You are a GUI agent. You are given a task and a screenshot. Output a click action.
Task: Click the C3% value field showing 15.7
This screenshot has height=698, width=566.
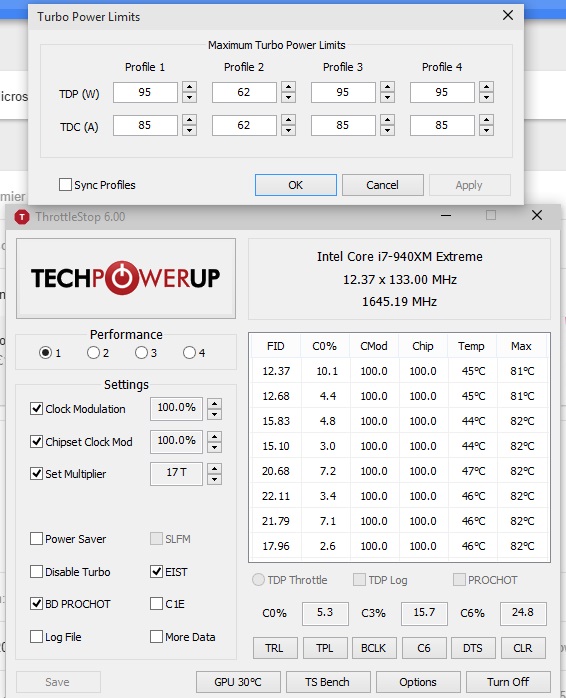click(x=424, y=613)
